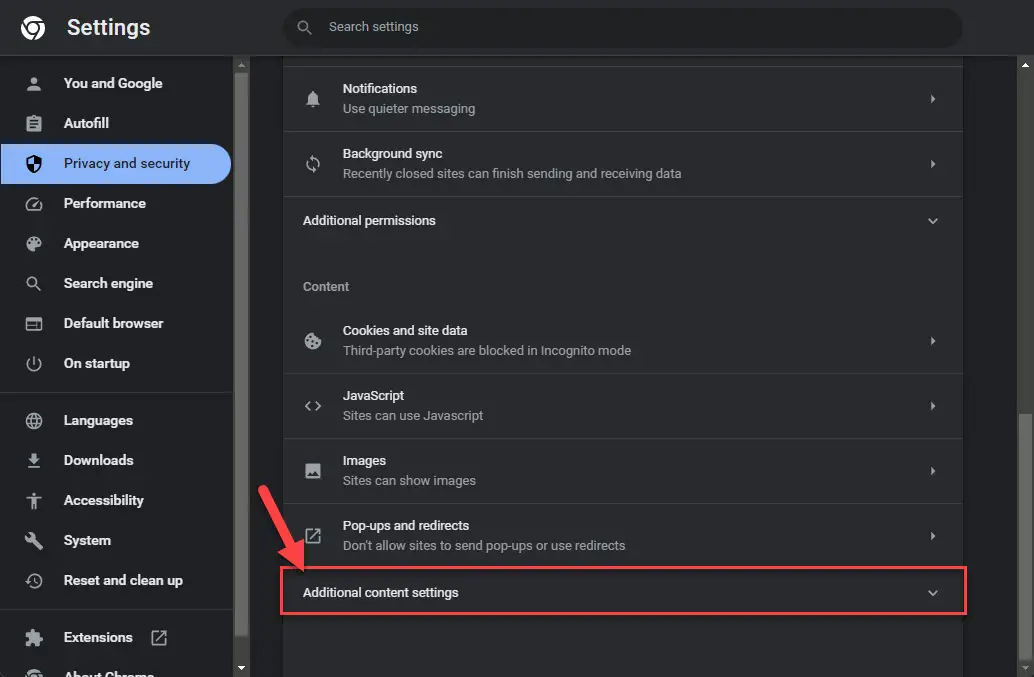Click the sidebar scroll down arrow
The image size is (1034, 677).
coord(241,667)
